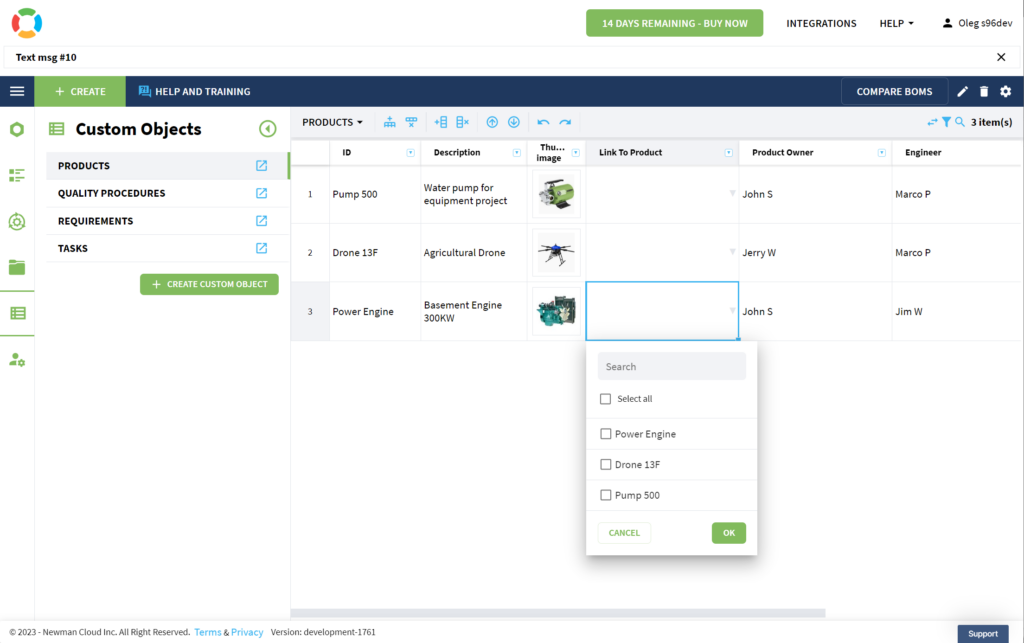
Task: Click CANCEL in the dropdown popup
Action: click(624, 533)
